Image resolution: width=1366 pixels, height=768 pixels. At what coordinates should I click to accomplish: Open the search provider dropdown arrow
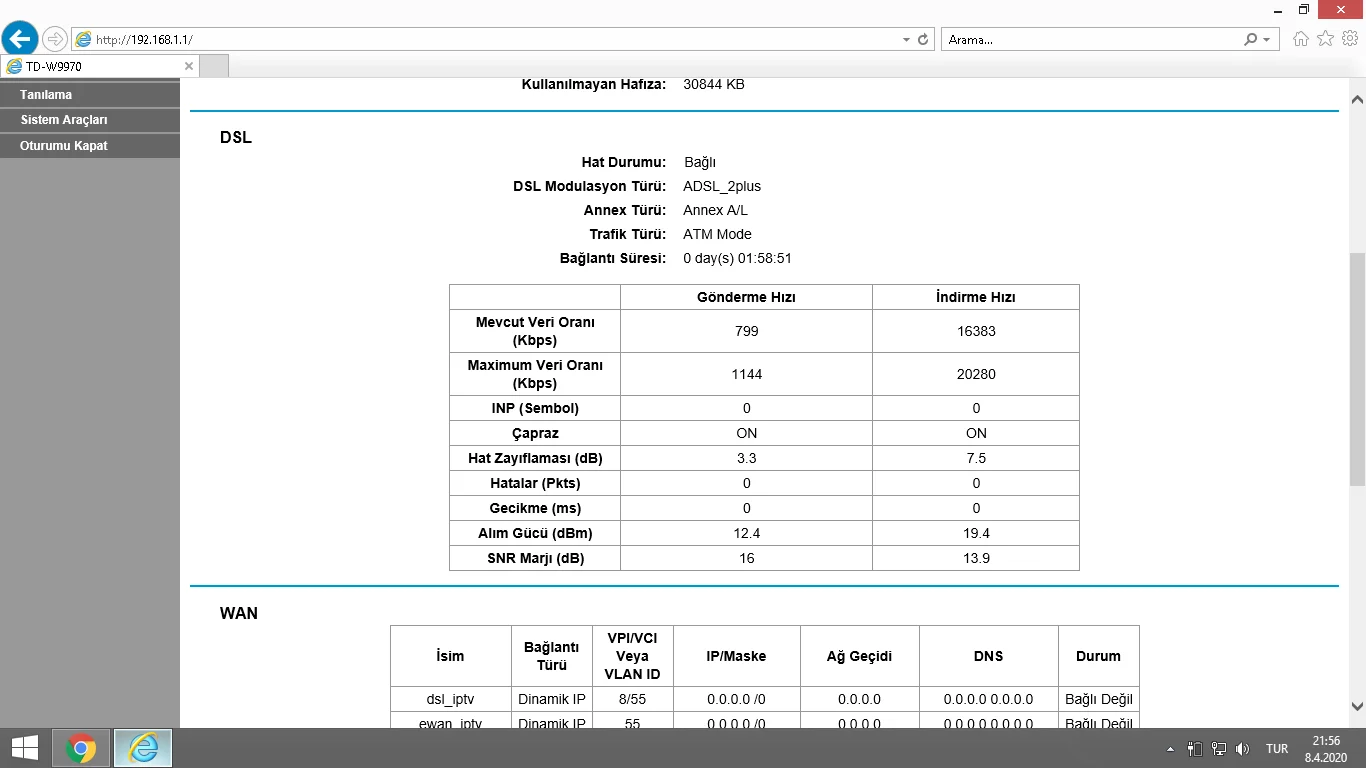point(1267,40)
